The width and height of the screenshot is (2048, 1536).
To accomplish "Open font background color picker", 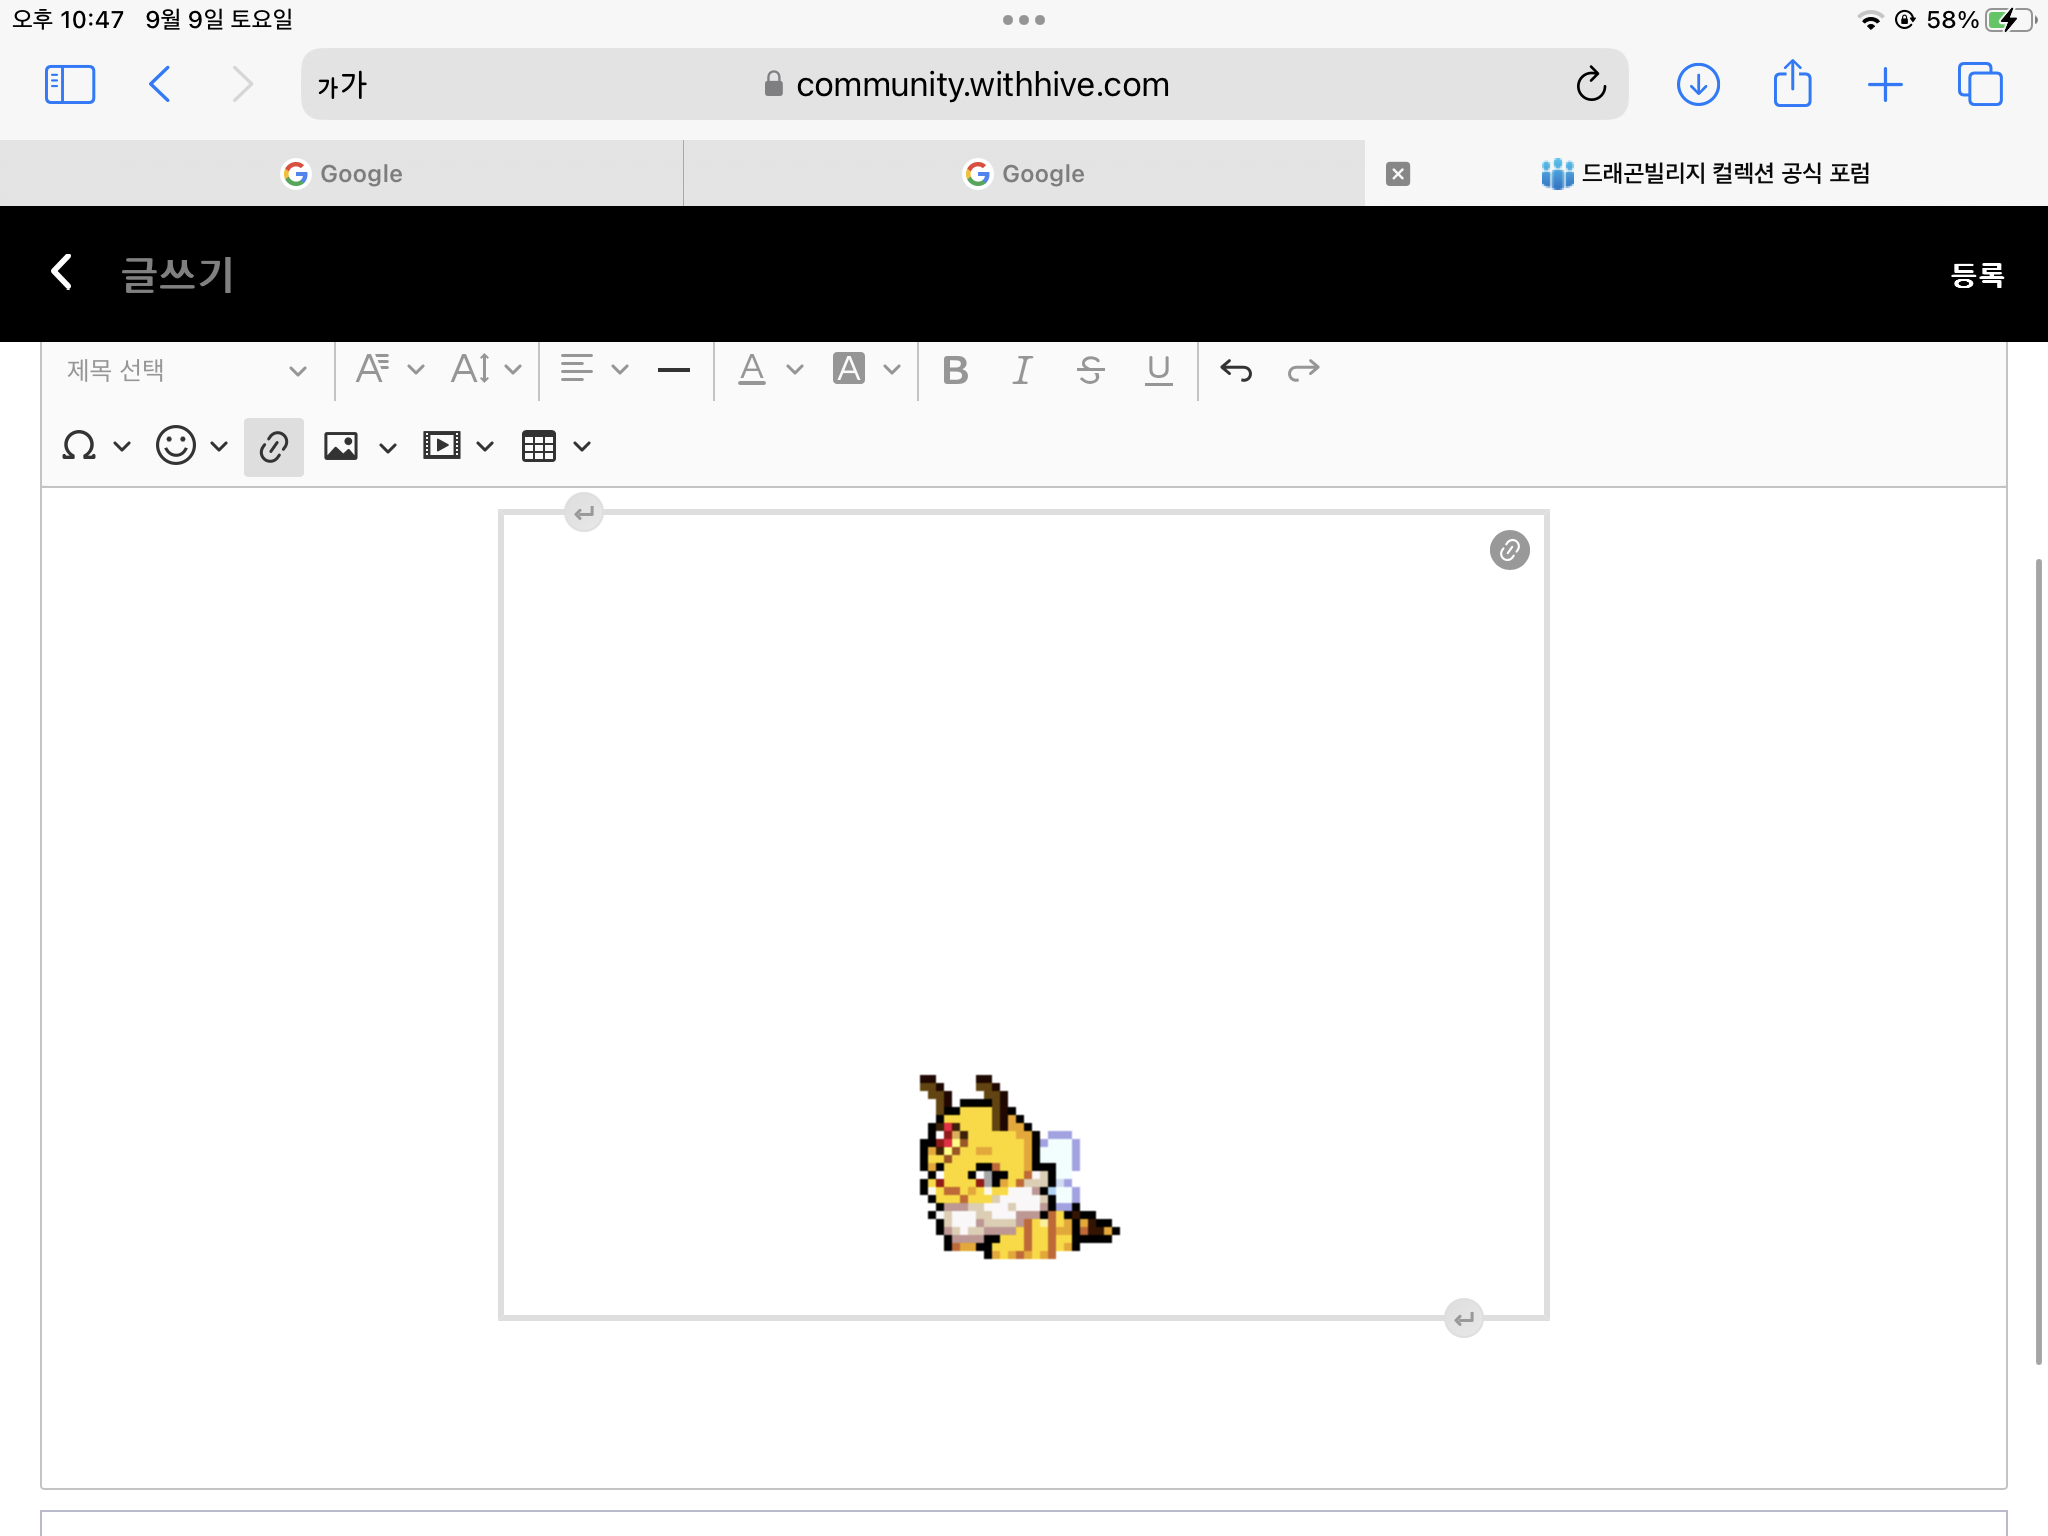I will pos(849,369).
